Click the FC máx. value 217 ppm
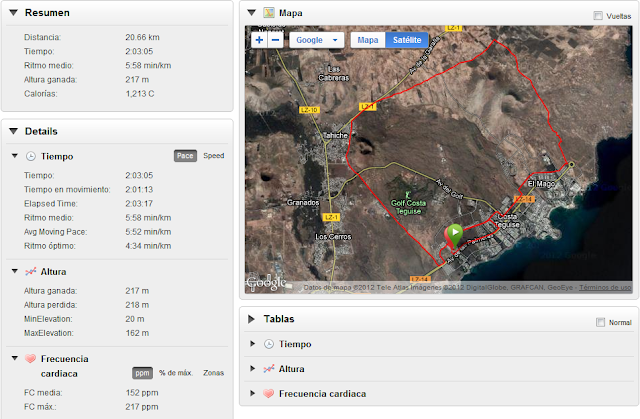640x419 pixels. (142, 407)
